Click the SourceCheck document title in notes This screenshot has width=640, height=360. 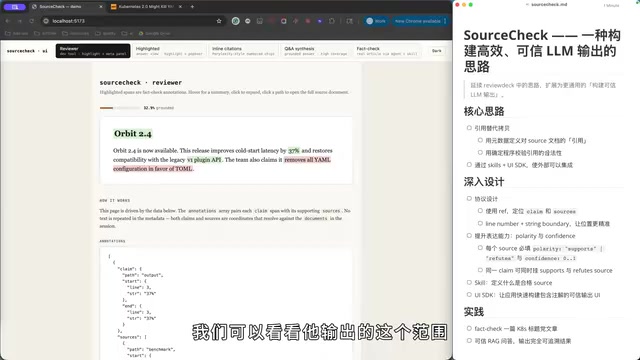(542, 51)
